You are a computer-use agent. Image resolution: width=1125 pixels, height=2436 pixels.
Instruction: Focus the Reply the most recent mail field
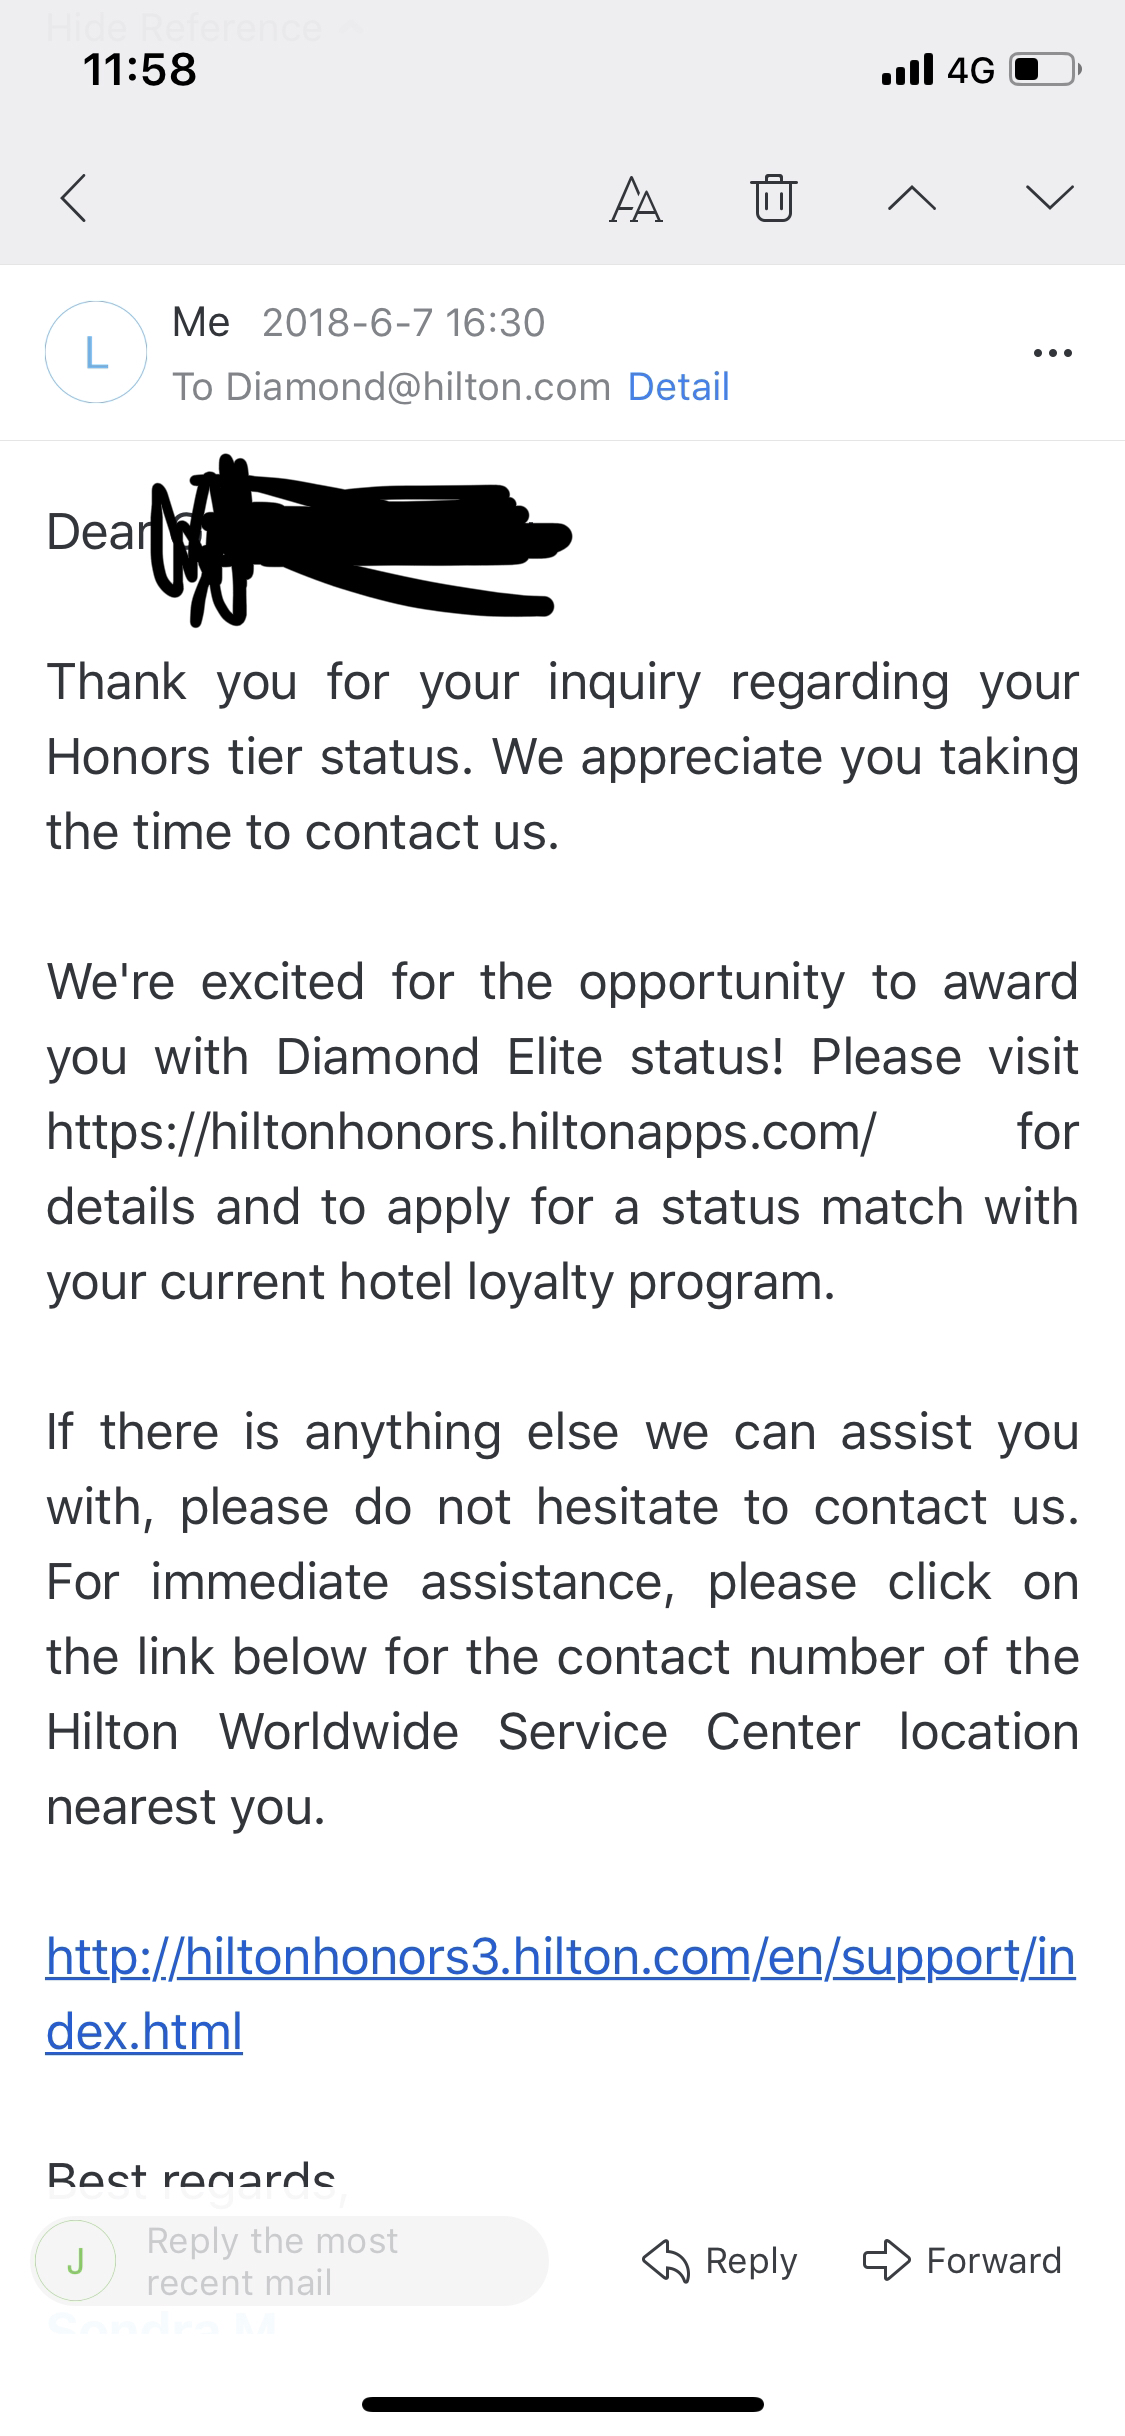pos(290,2261)
